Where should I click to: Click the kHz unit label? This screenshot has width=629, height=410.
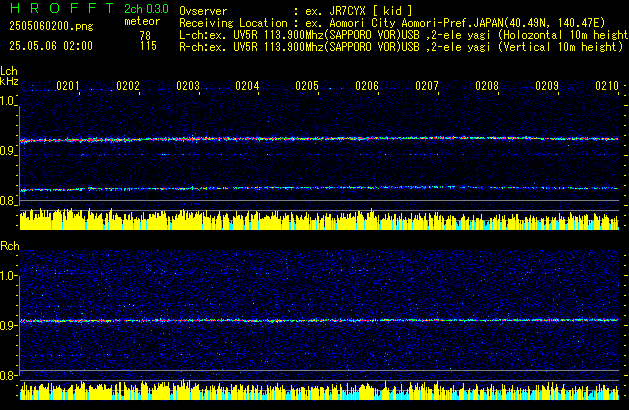[x=9, y=81]
